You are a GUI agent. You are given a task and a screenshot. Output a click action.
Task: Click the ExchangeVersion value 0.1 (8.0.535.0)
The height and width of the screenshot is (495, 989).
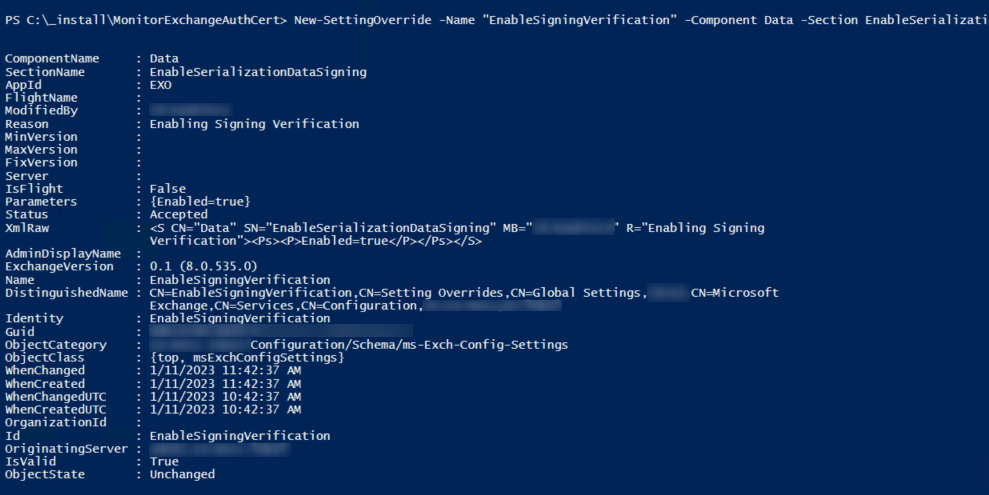(203, 267)
